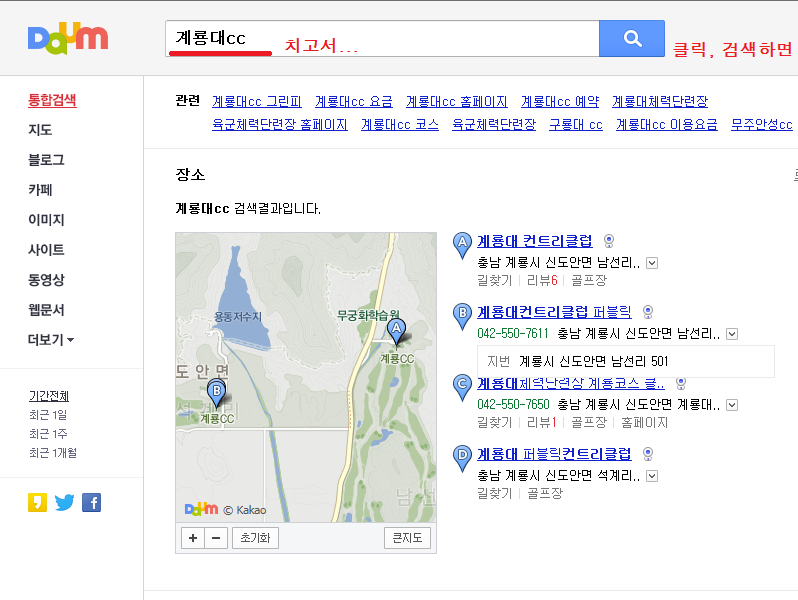Open the 동영상 search tab

click(46, 280)
